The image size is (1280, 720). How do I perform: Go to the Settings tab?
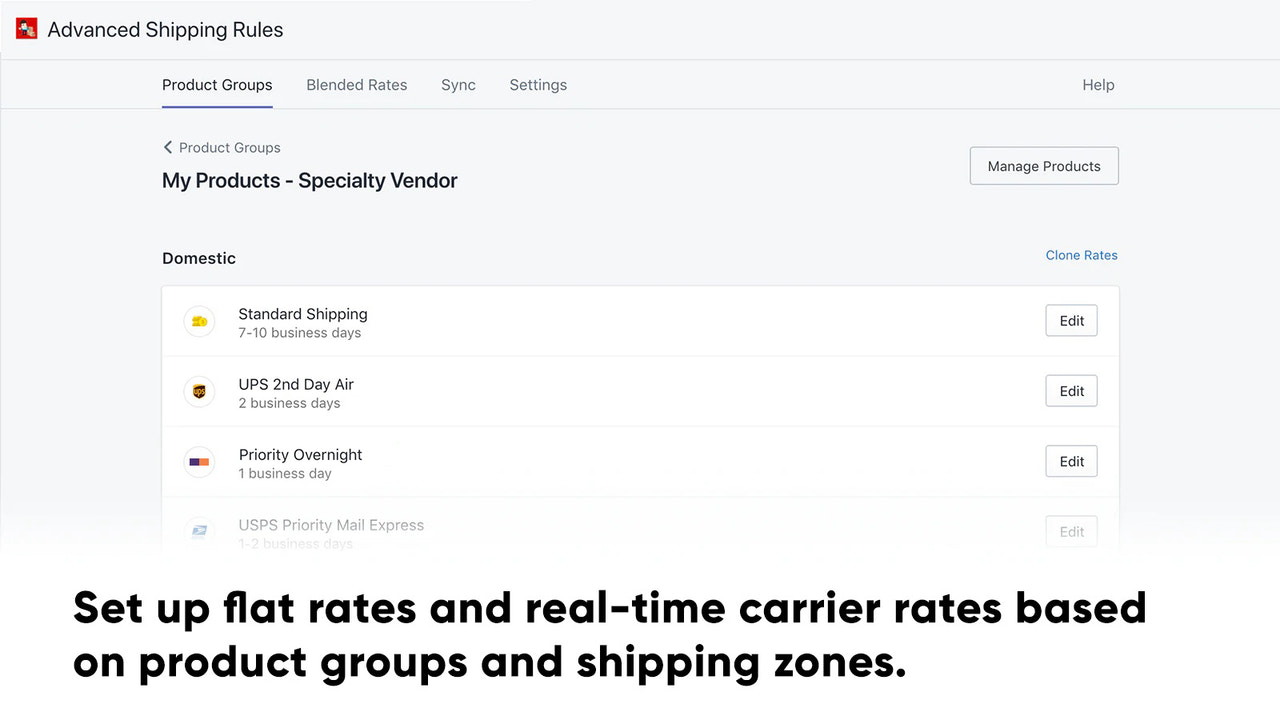538,85
